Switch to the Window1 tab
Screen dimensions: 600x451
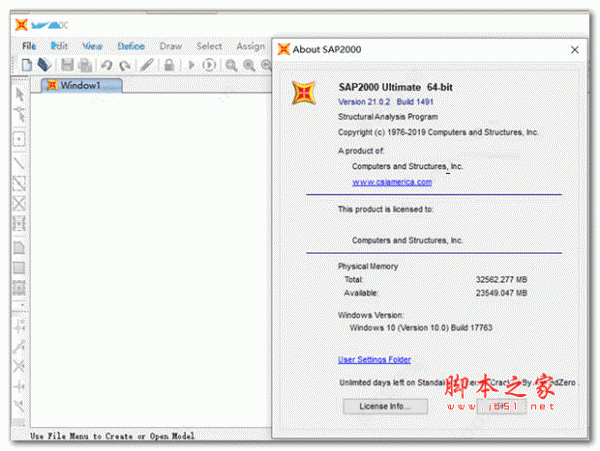(x=82, y=85)
